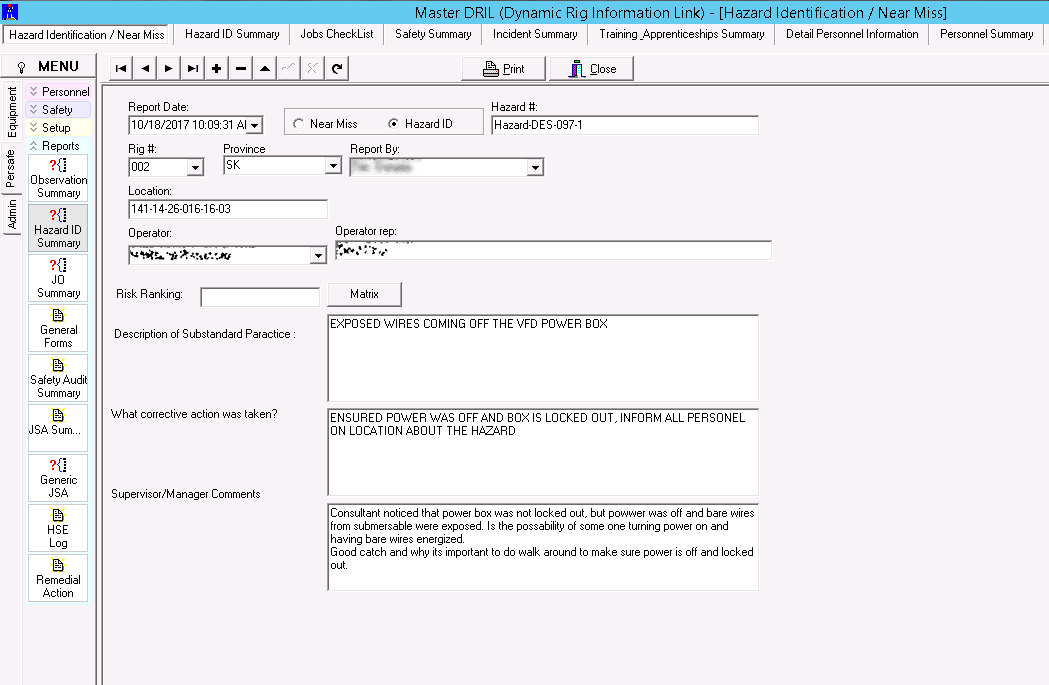Switch to Training_Apprenticeships Summary tab

click(681, 34)
